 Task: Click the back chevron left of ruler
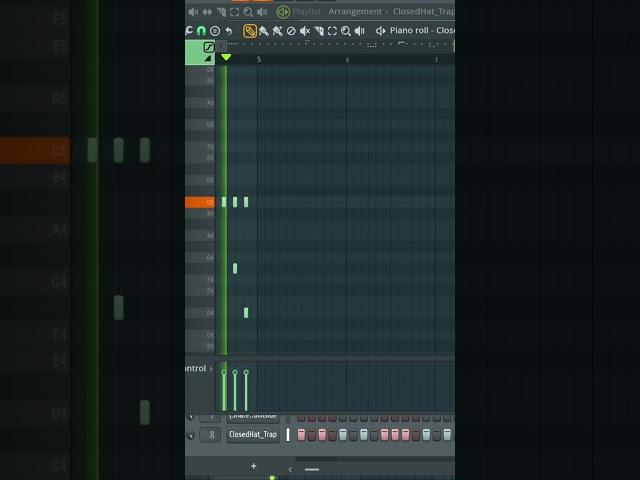pyautogui.click(x=221, y=46)
